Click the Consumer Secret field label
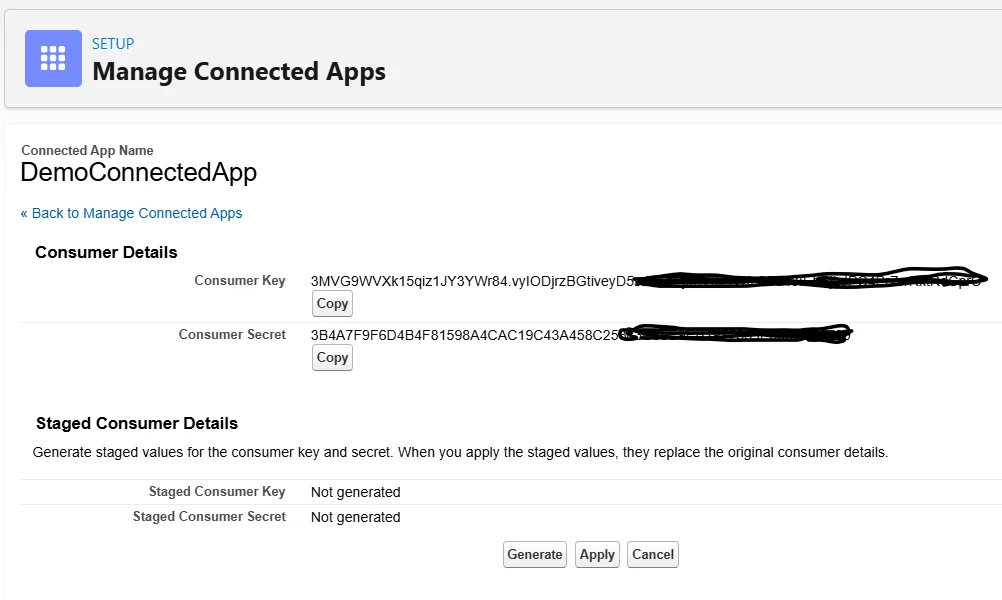This screenshot has width=1002, height=600. pyautogui.click(x=232, y=334)
